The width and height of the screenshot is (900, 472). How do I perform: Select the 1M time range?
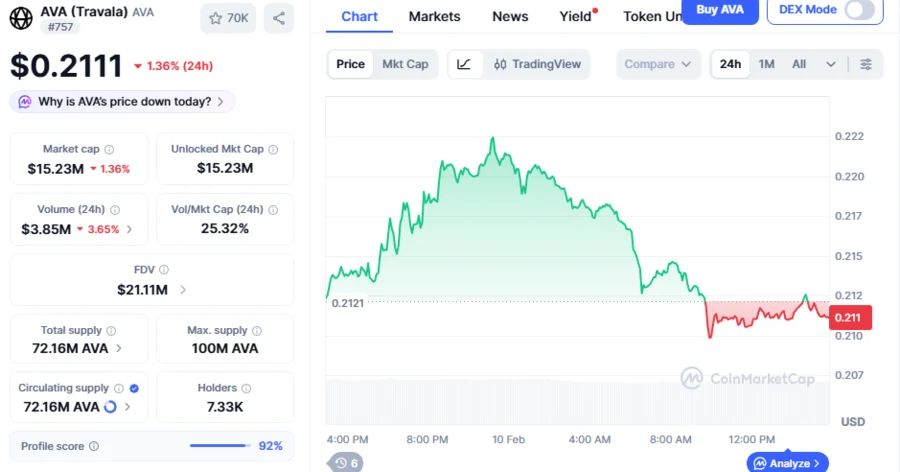tap(766, 64)
